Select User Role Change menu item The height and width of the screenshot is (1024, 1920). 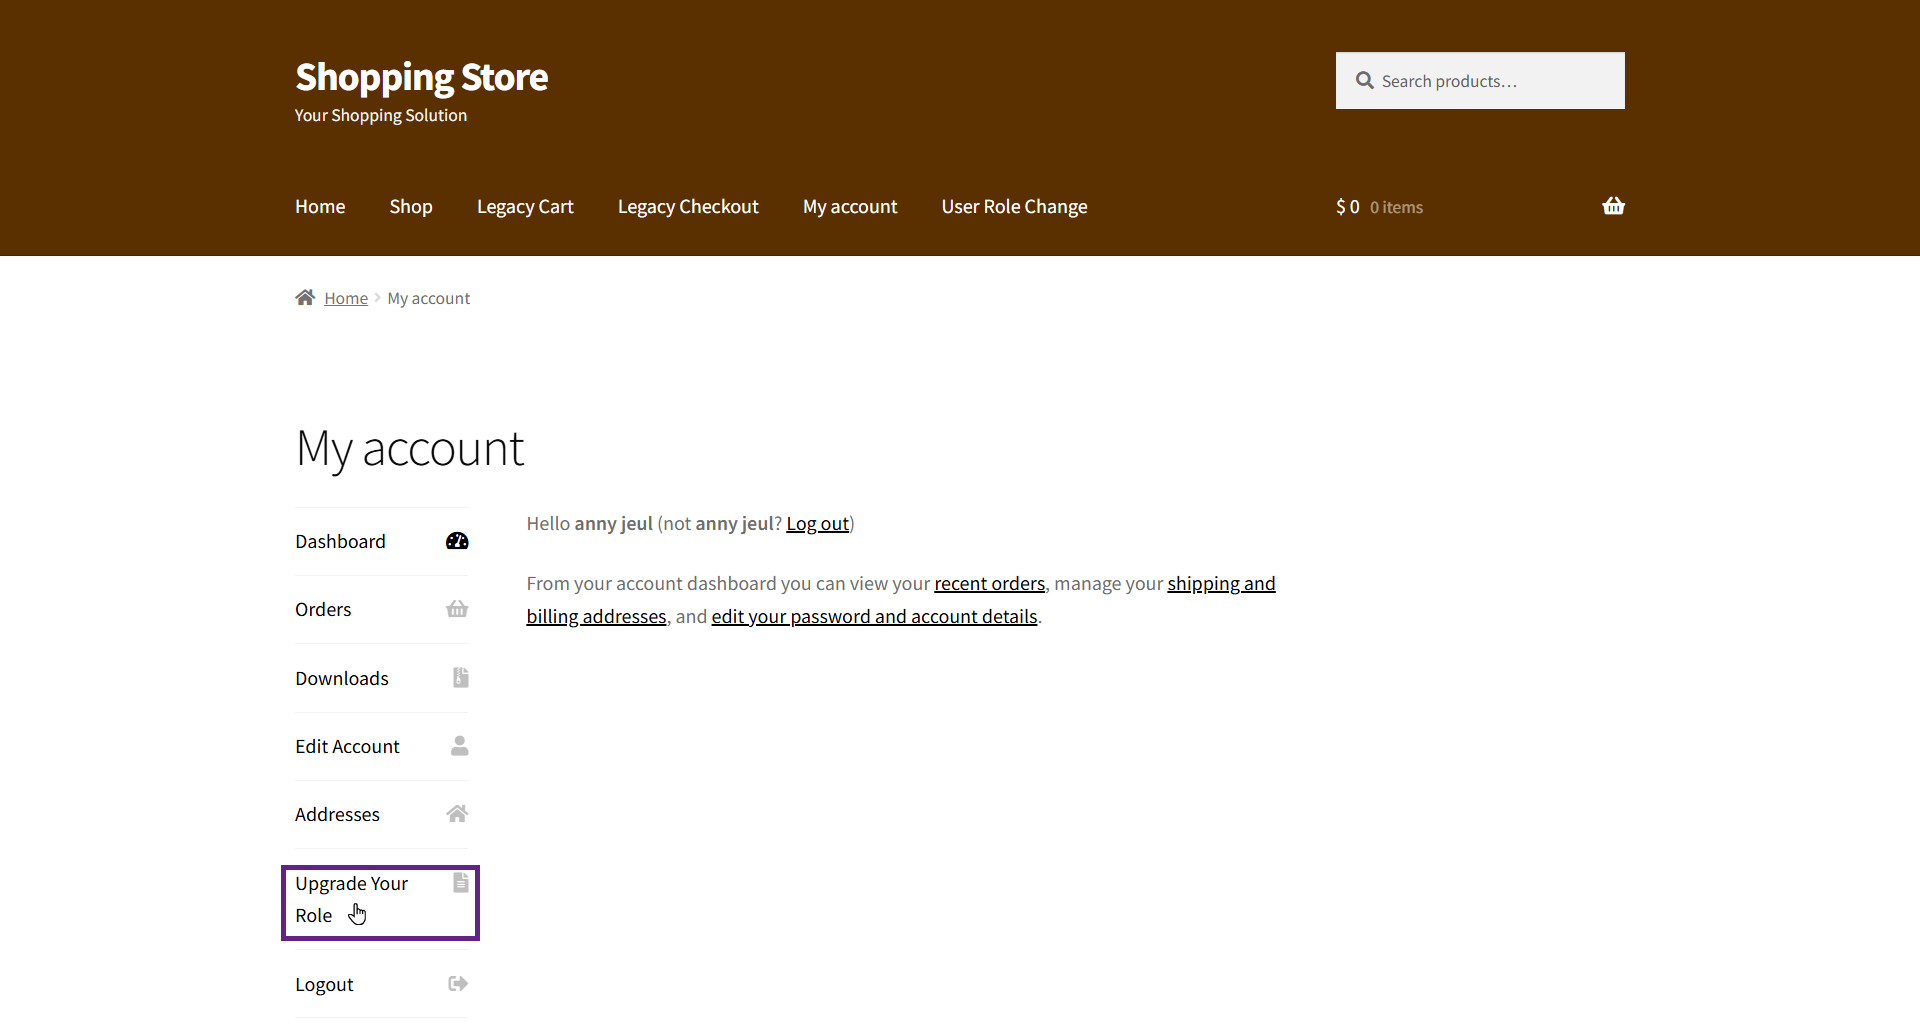pyautogui.click(x=1014, y=207)
